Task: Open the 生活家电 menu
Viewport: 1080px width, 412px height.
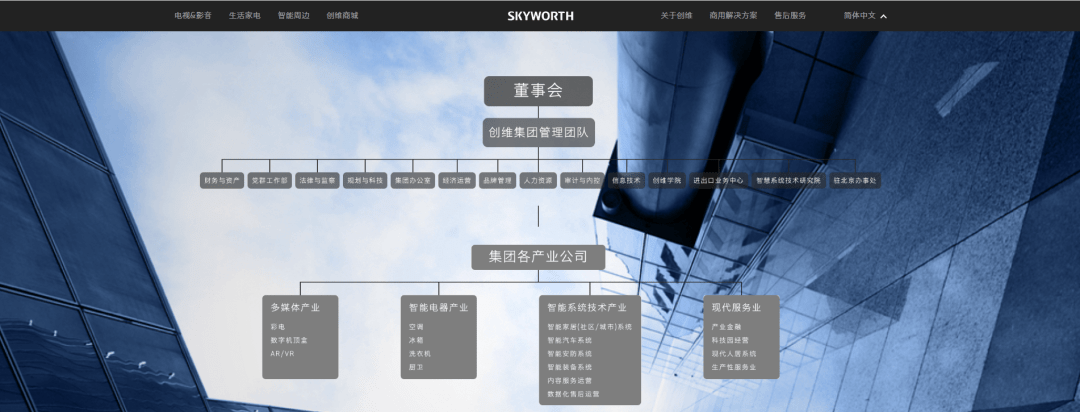Action: 244,16
